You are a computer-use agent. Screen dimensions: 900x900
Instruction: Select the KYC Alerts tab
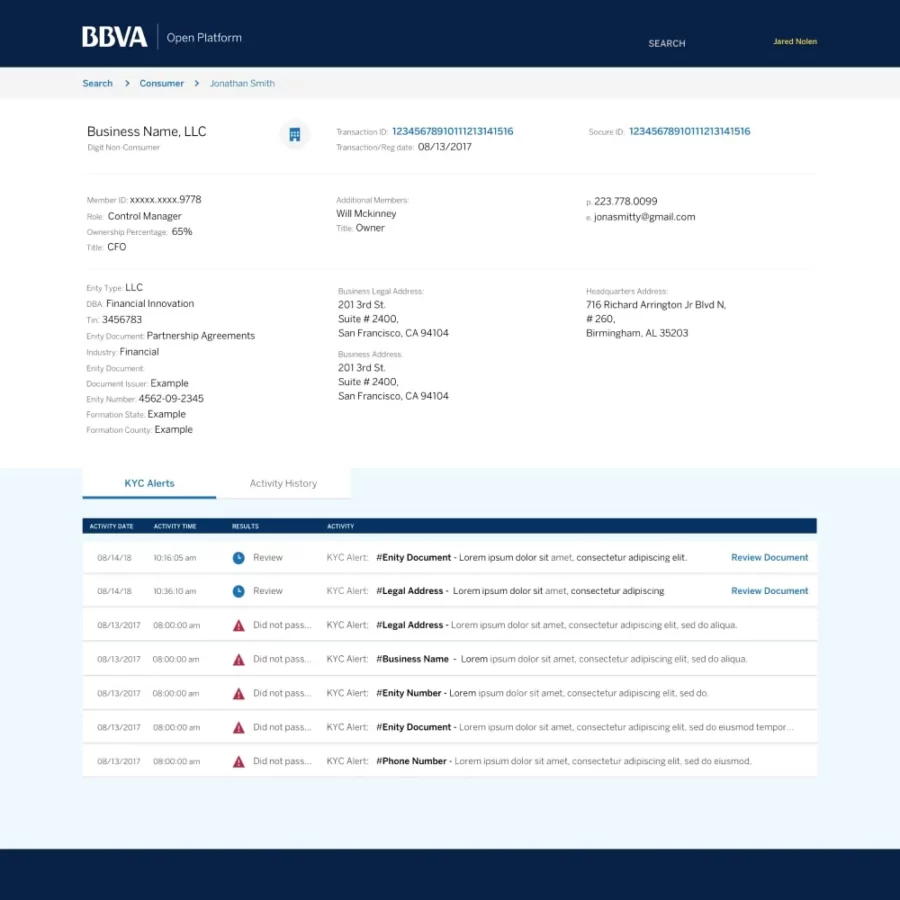coord(148,483)
